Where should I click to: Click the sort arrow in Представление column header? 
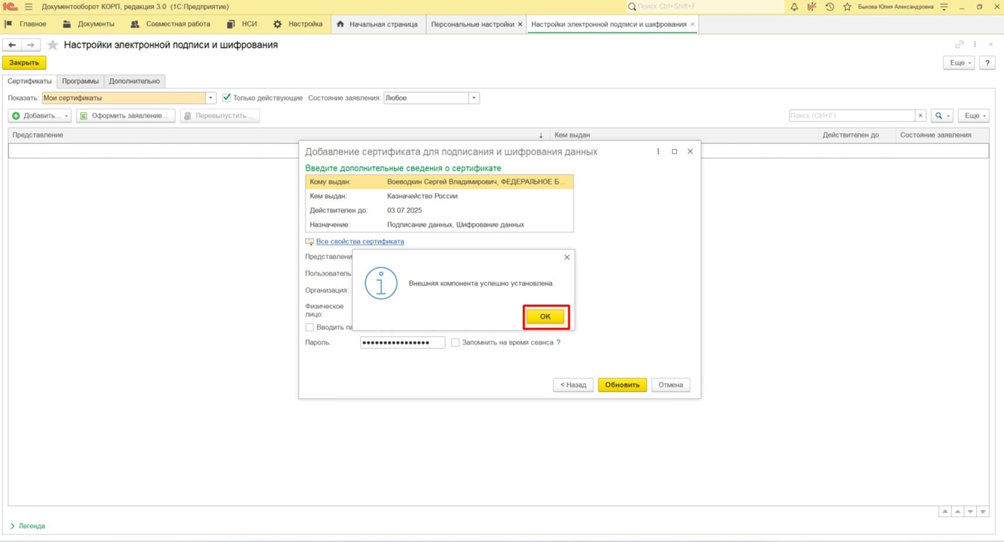click(x=541, y=135)
